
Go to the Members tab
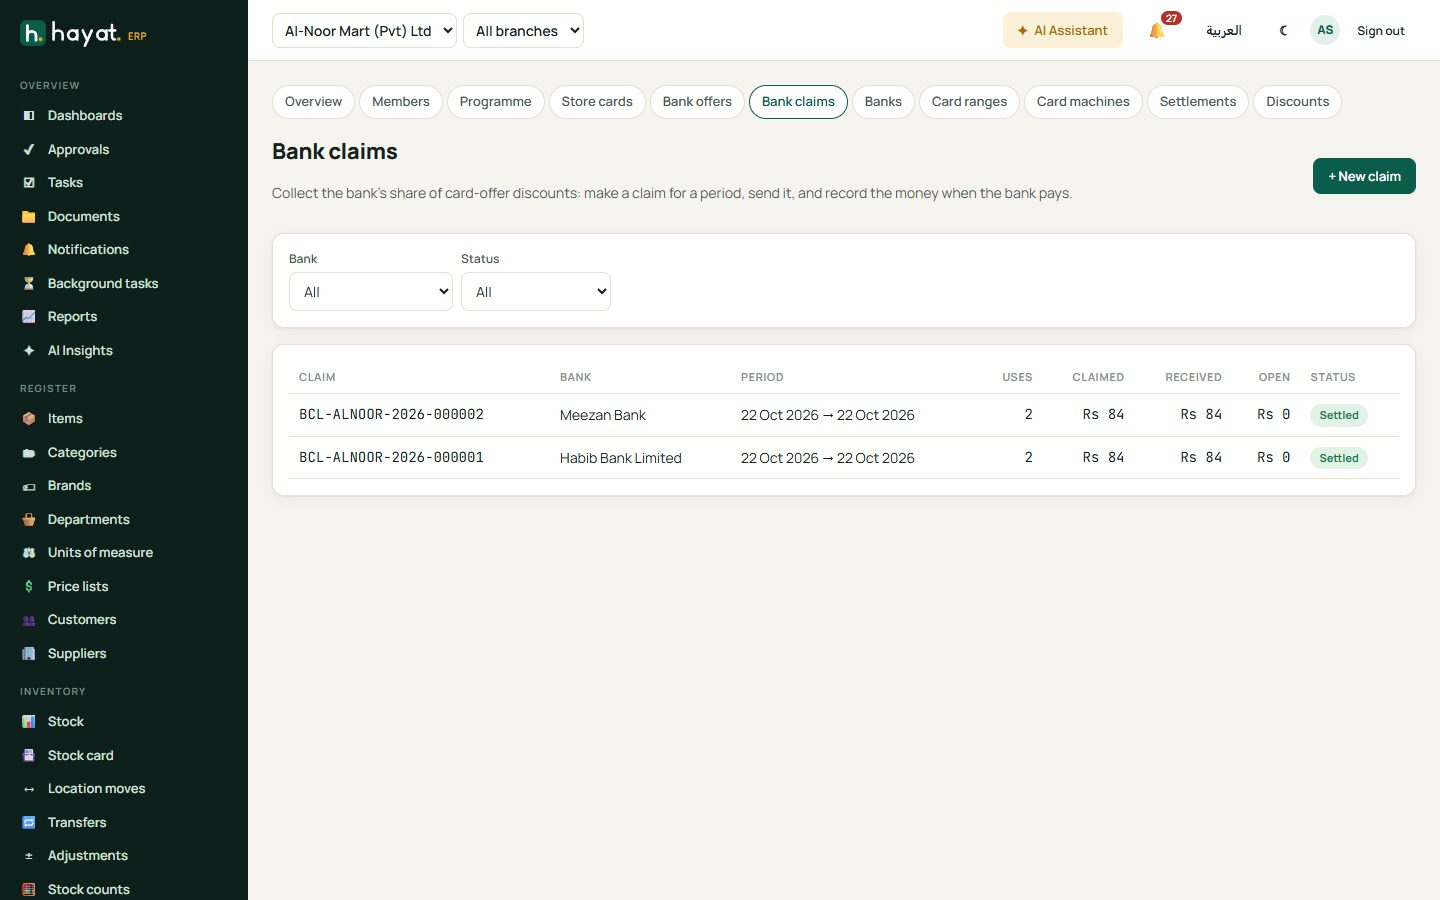(x=401, y=102)
